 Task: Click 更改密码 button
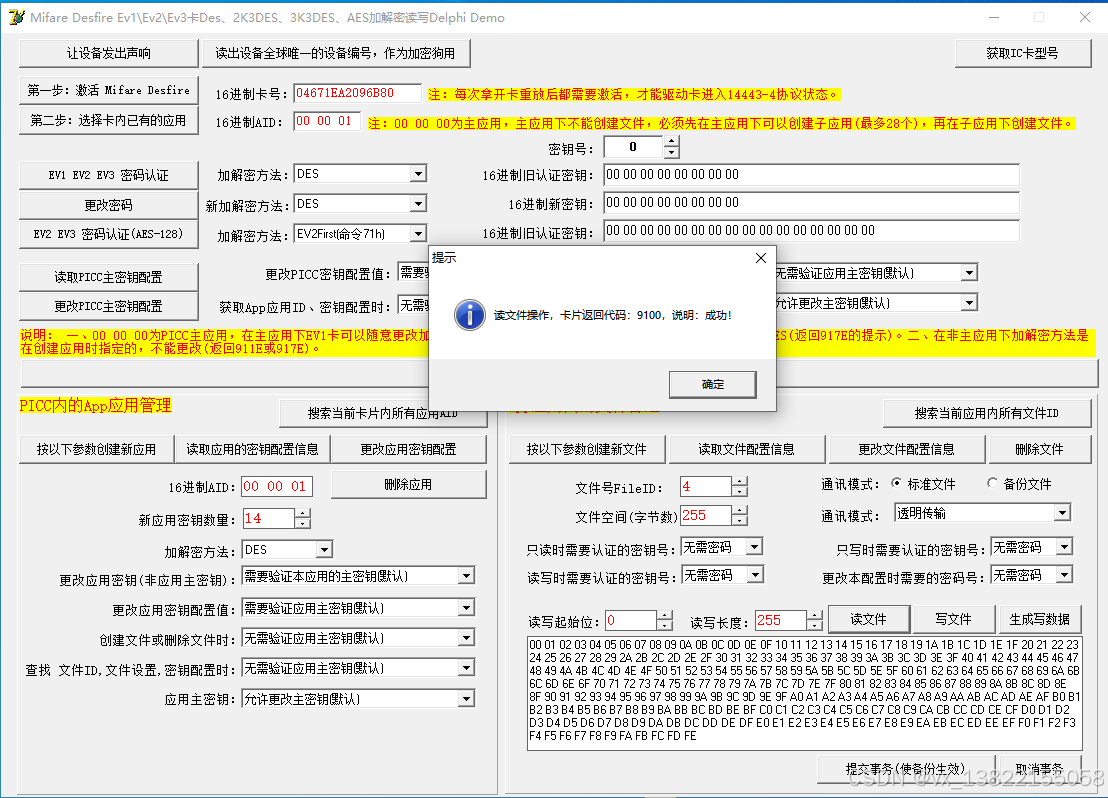(x=109, y=205)
